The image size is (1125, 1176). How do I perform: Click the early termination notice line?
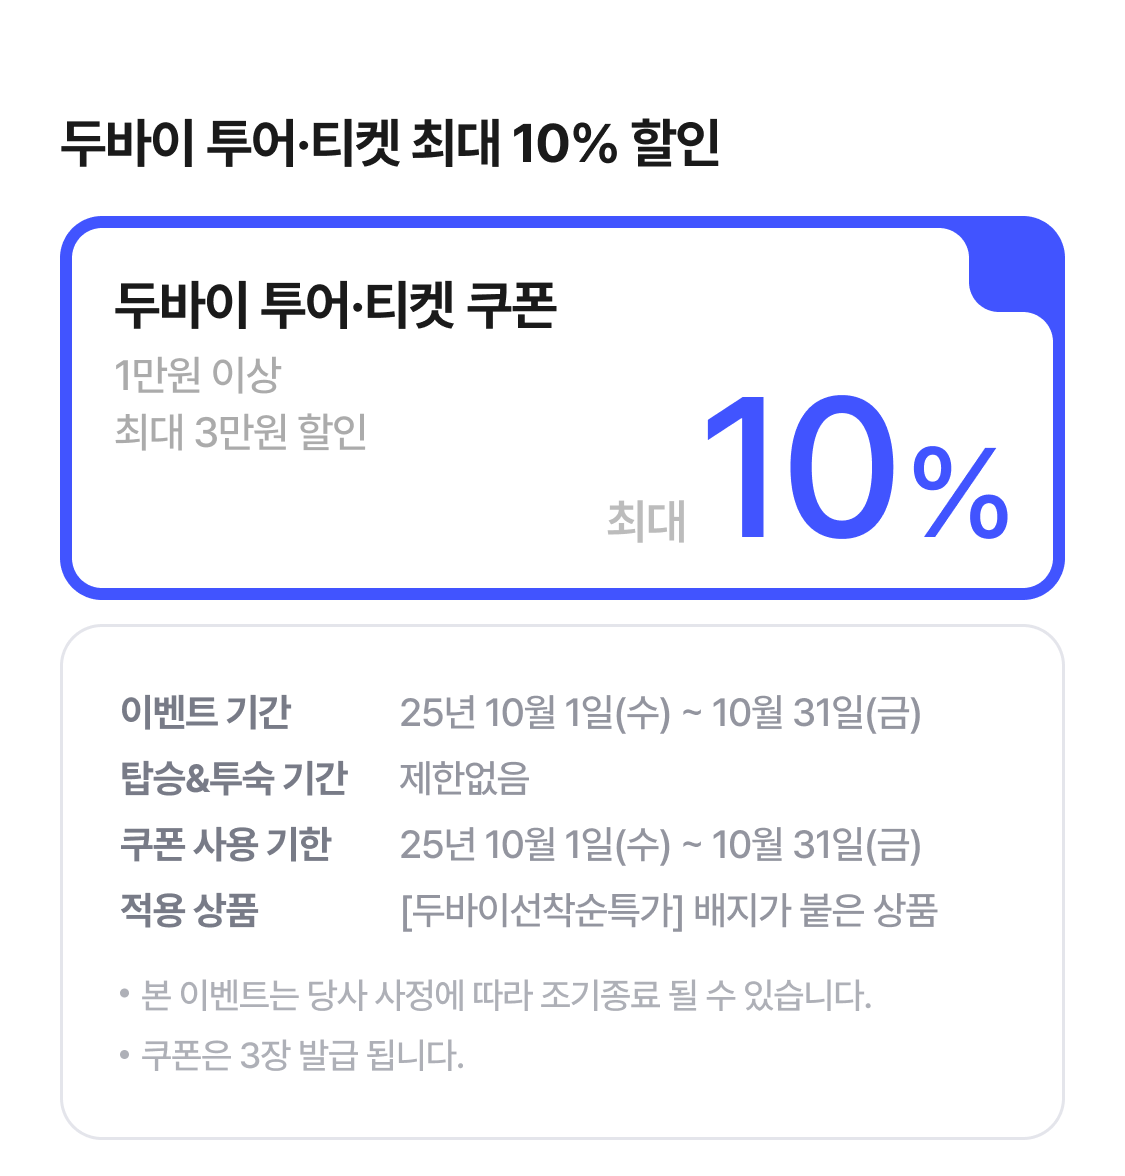tap(506, 995)
